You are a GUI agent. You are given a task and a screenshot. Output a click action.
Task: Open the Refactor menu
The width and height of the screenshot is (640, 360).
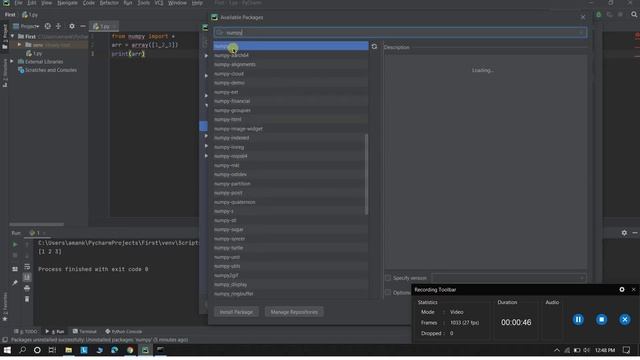[x=109, y=3]
